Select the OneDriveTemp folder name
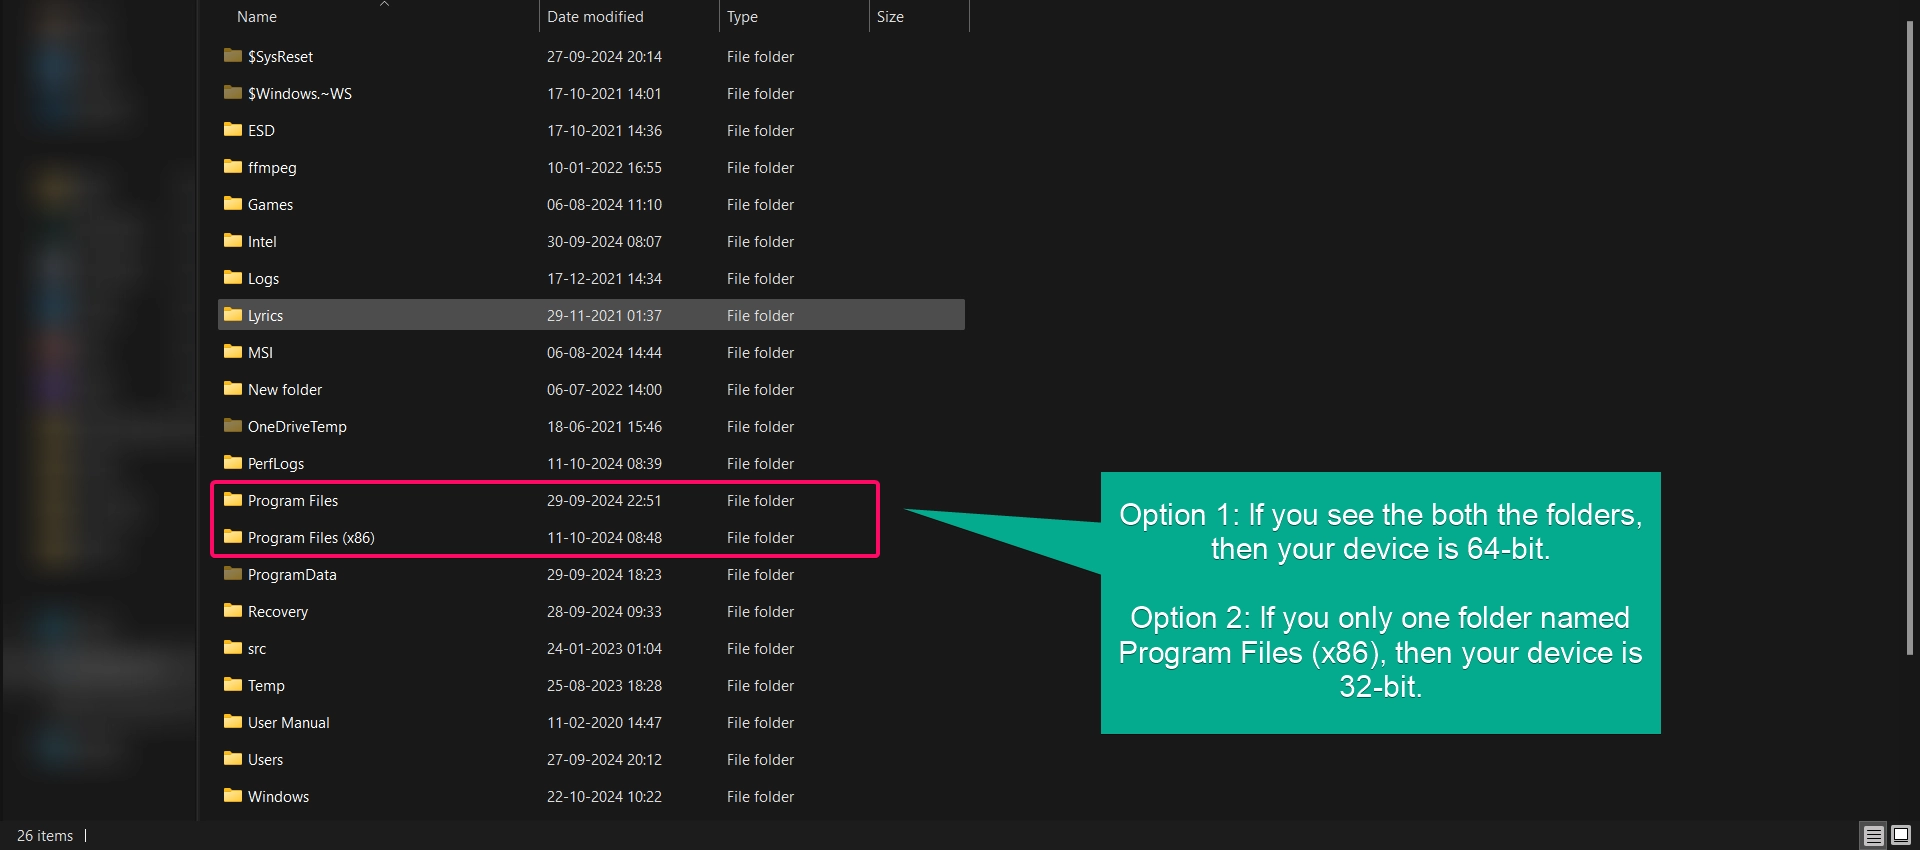 tap(297, 426)
